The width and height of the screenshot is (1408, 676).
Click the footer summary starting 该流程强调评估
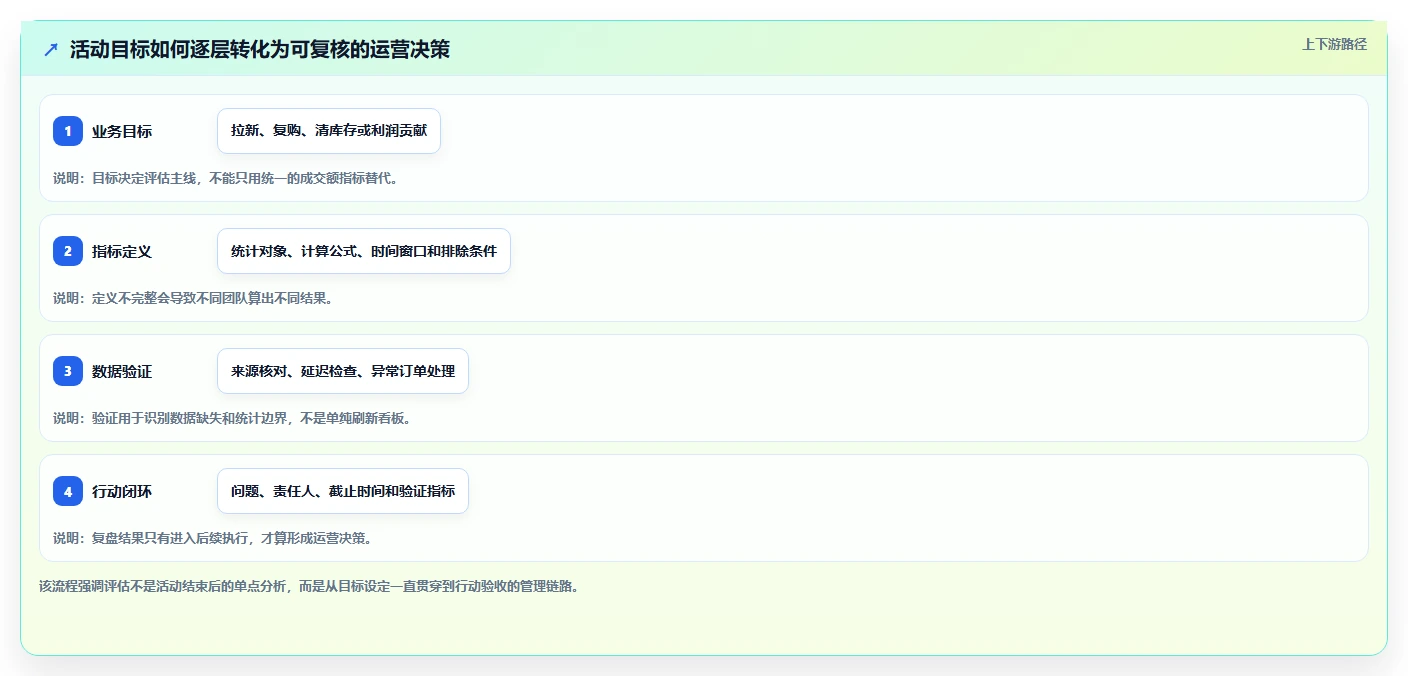click(309, 586)
